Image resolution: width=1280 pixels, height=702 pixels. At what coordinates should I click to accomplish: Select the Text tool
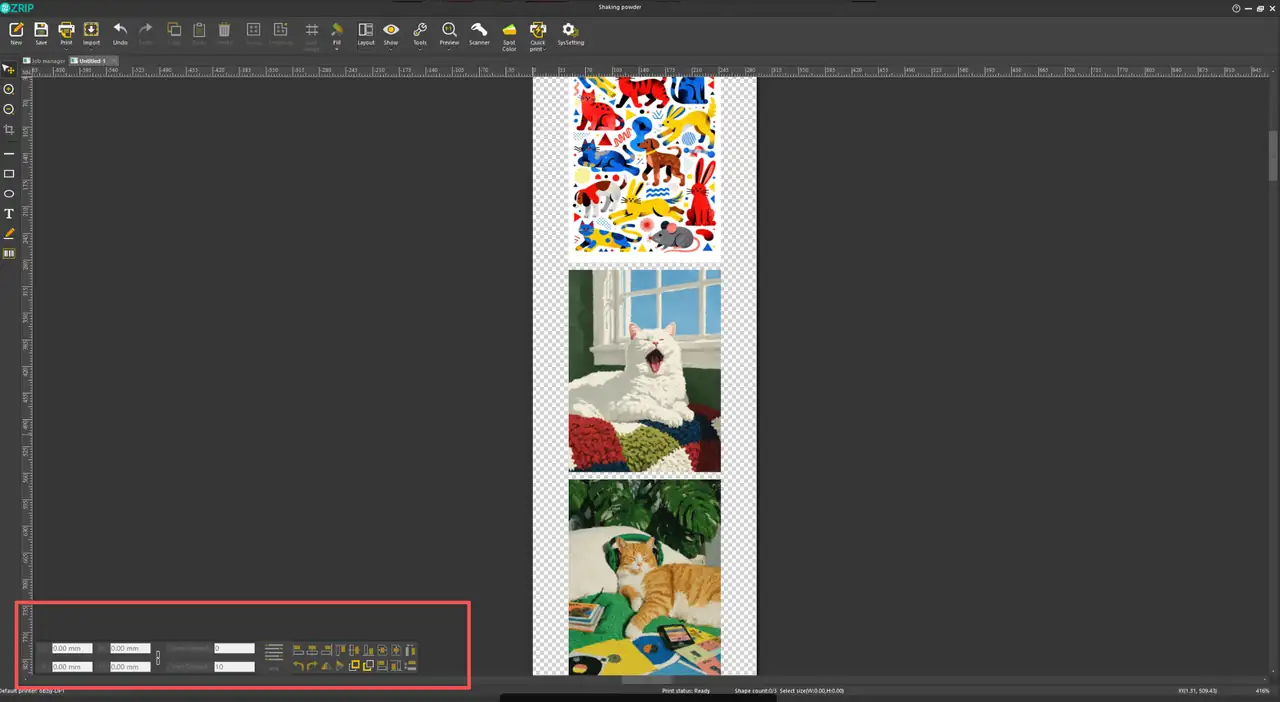coord(9,214)
